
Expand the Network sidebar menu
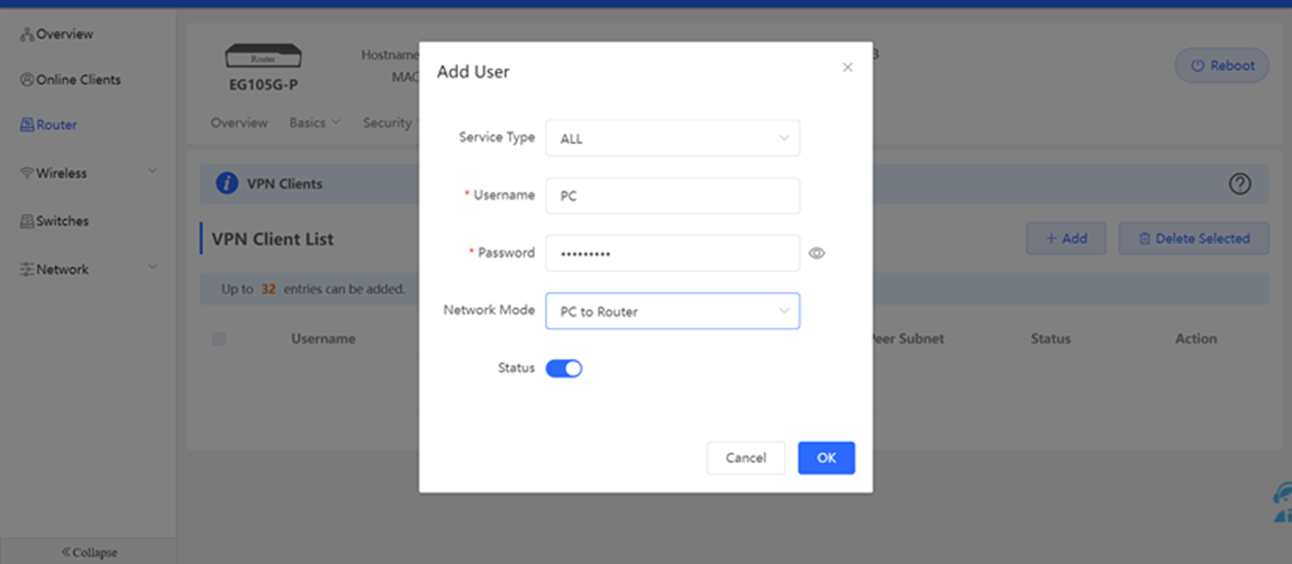pyautogui.click(x=88, y=269)
